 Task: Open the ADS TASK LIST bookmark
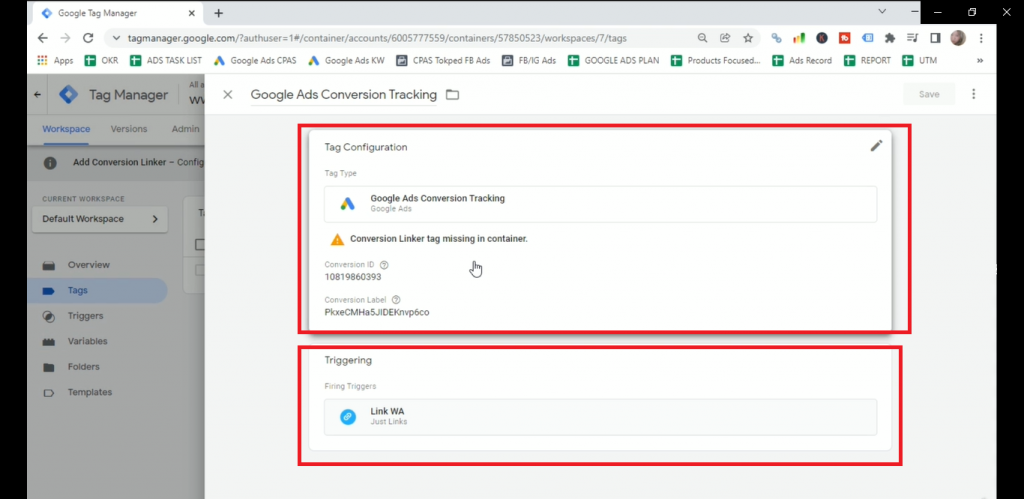[166, 61]
